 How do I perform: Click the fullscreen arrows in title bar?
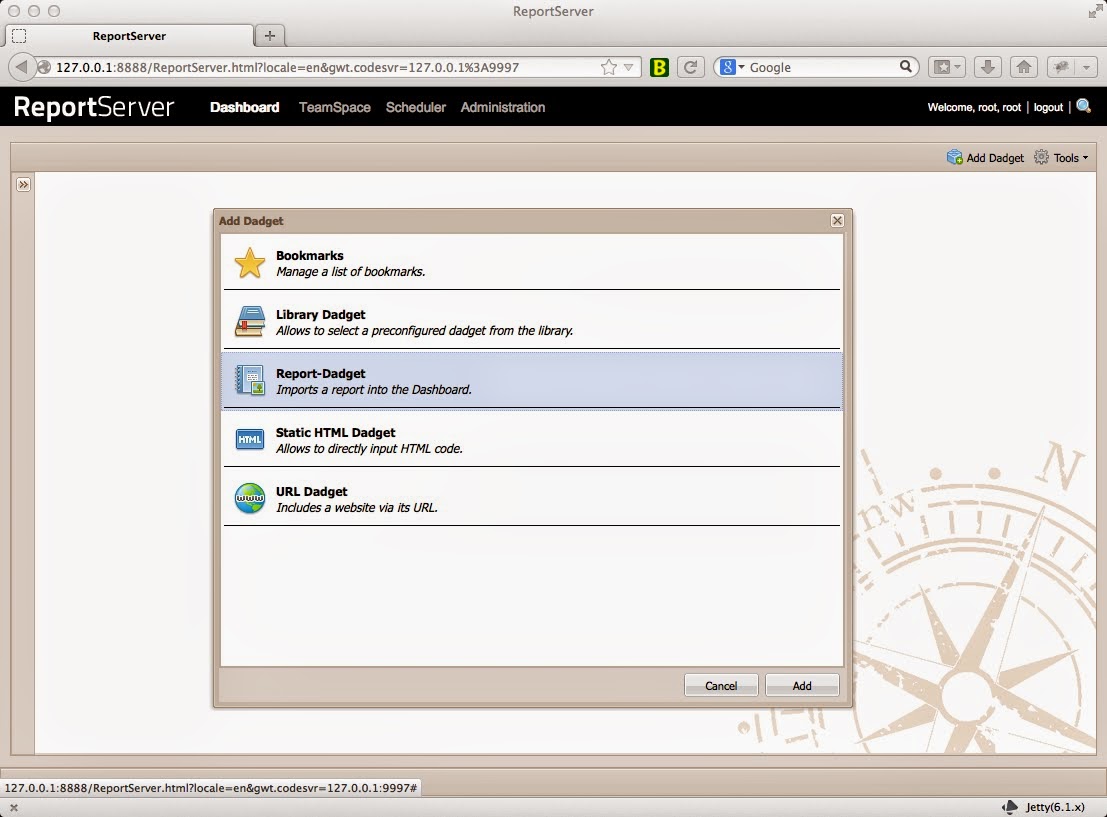click(x=1095, y=11)
